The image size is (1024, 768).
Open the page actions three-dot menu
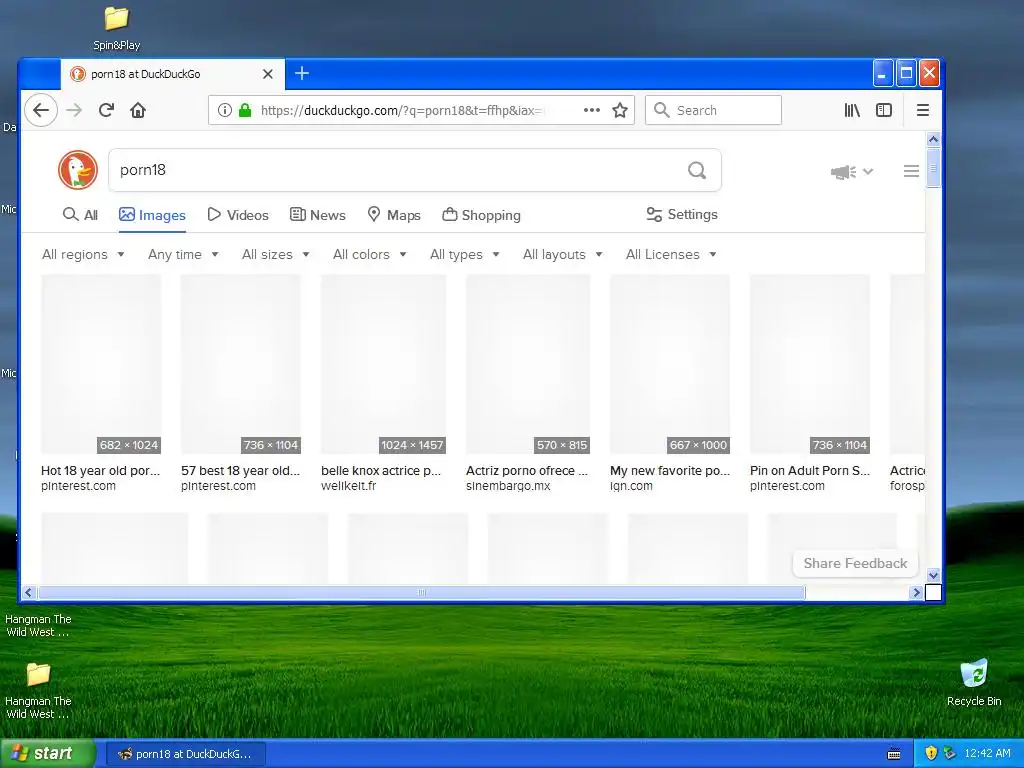[x=592, y=110]
